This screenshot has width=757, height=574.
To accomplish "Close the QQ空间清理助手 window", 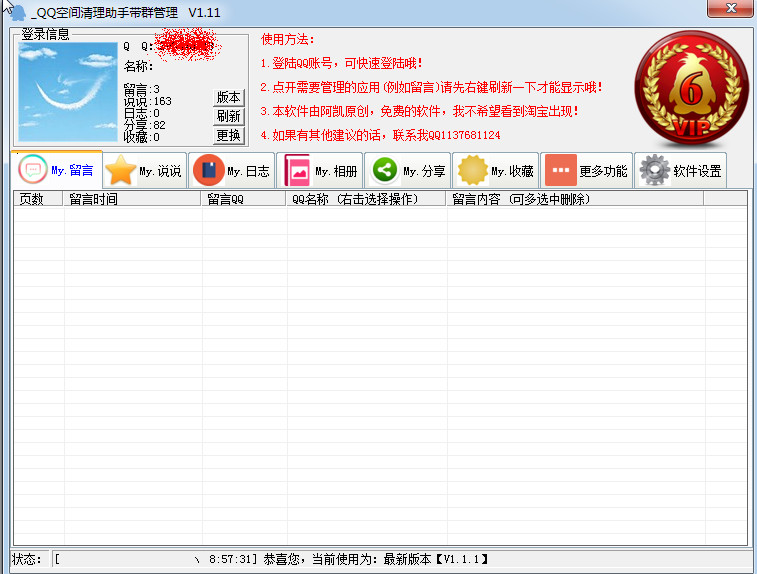I will pos(731,9).
